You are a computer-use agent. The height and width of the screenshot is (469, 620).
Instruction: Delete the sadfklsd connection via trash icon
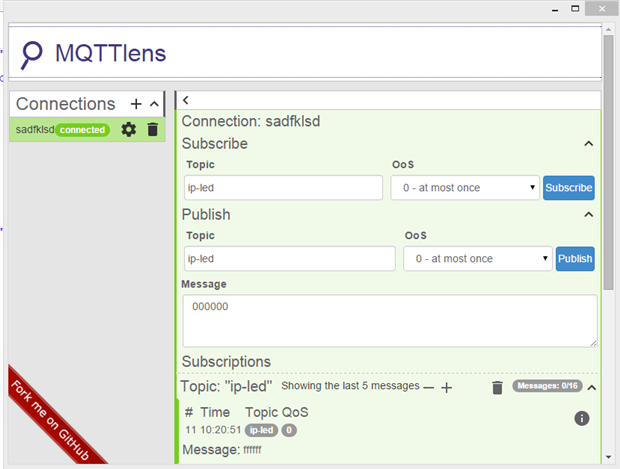tap(152, 129)
